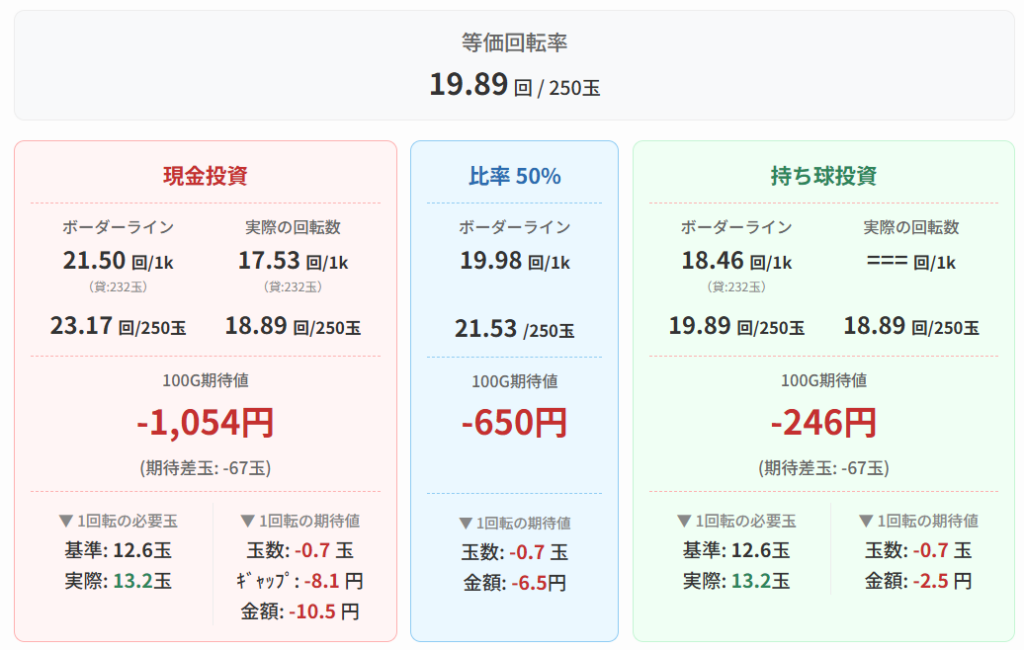Collapse 1回転の期待値 in the 持ち球投資 card
Screen dimensions: 1024x650
click(x=918, y=521)
